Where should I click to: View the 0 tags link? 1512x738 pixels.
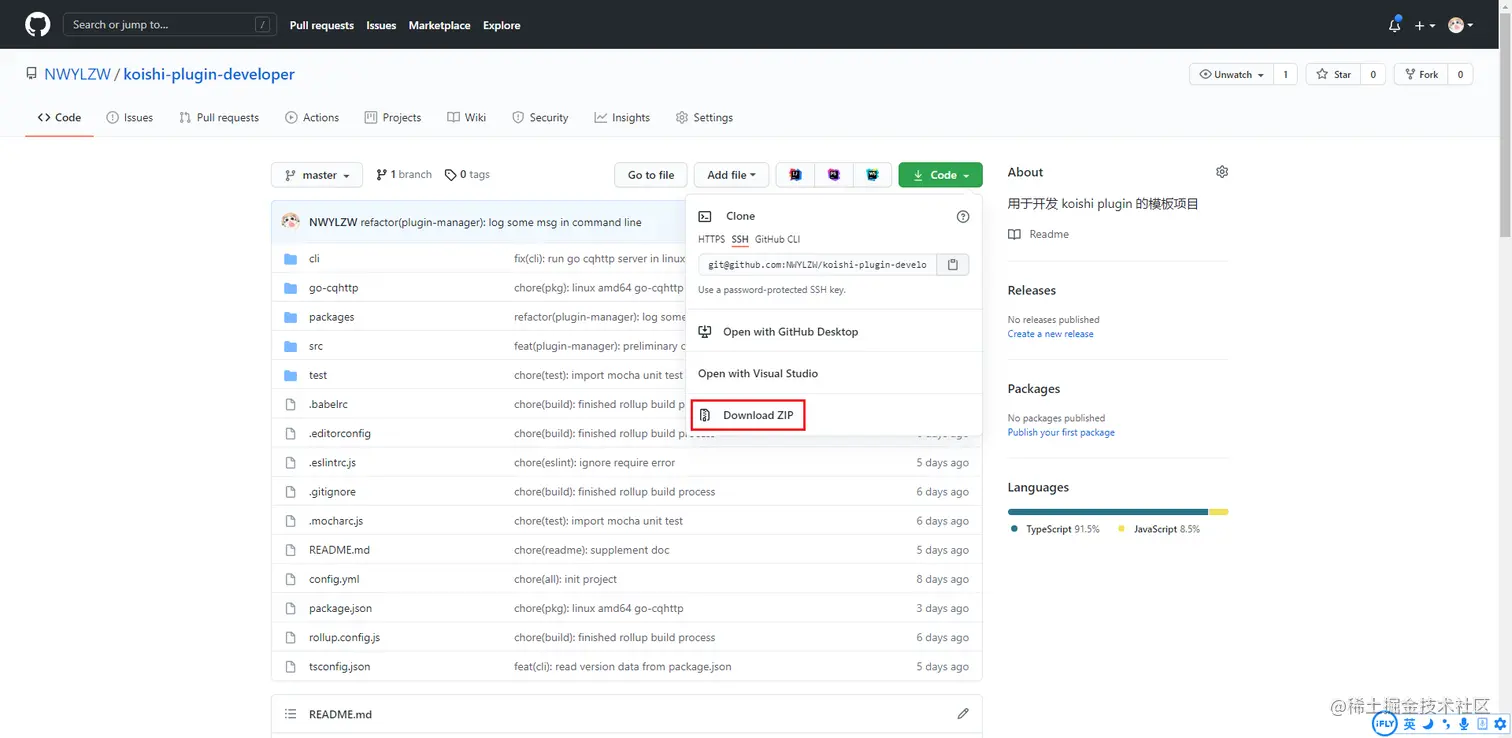[x=467, y=175]
